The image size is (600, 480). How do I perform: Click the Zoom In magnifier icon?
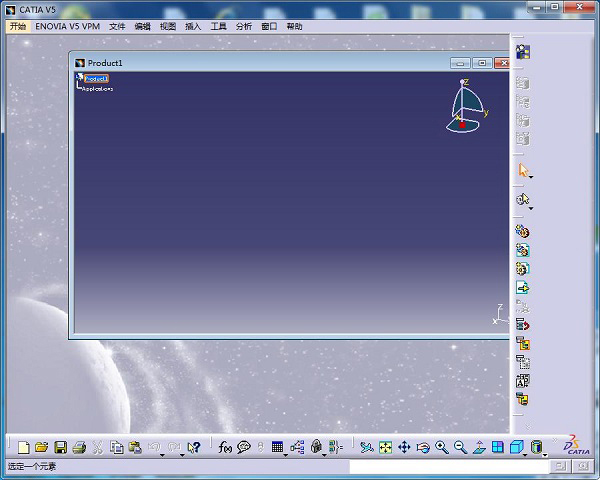coord(442,447)
